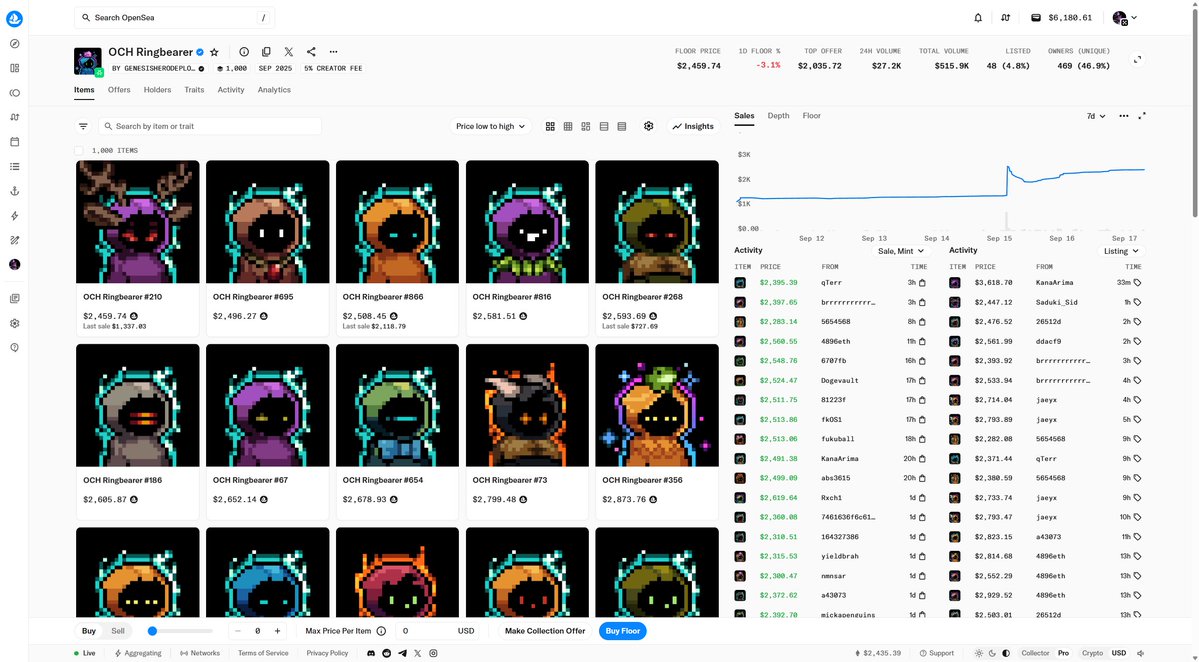Open the Price low to high sort dropdown
Image resolution: width=1199 pixels, height=662 pixels.
490,126
